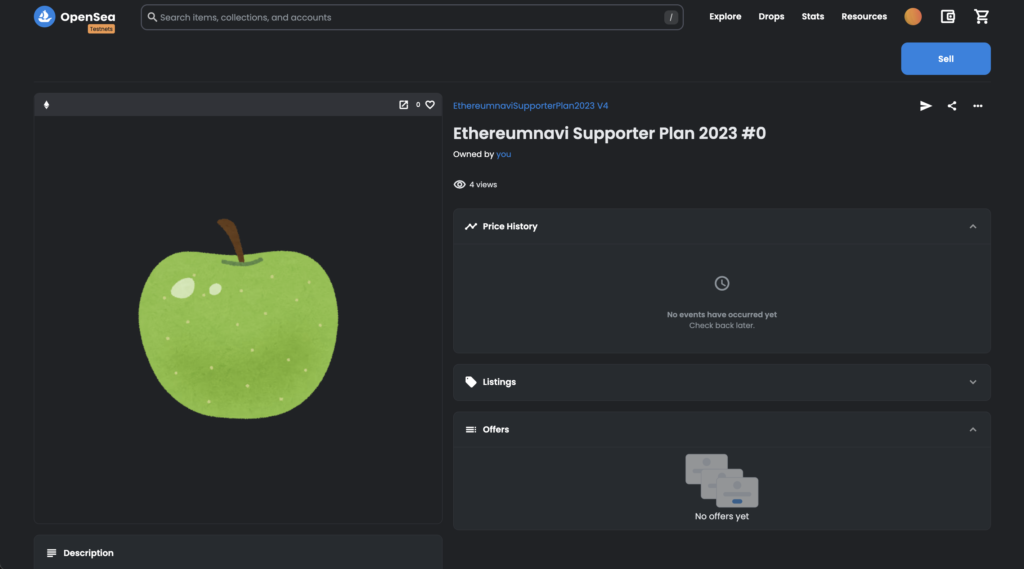Image resolution: width=1024 pixels, height=569 pixels.
Task: Open the more options ellipsis menu
Action: click(x=978, y=106)
